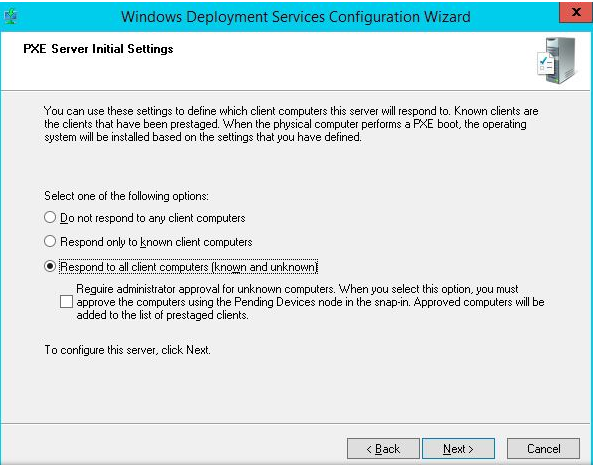Click the 'Select one of the following options' label
This screenshot has width=593, height=465.
click(x=126, y=196)
